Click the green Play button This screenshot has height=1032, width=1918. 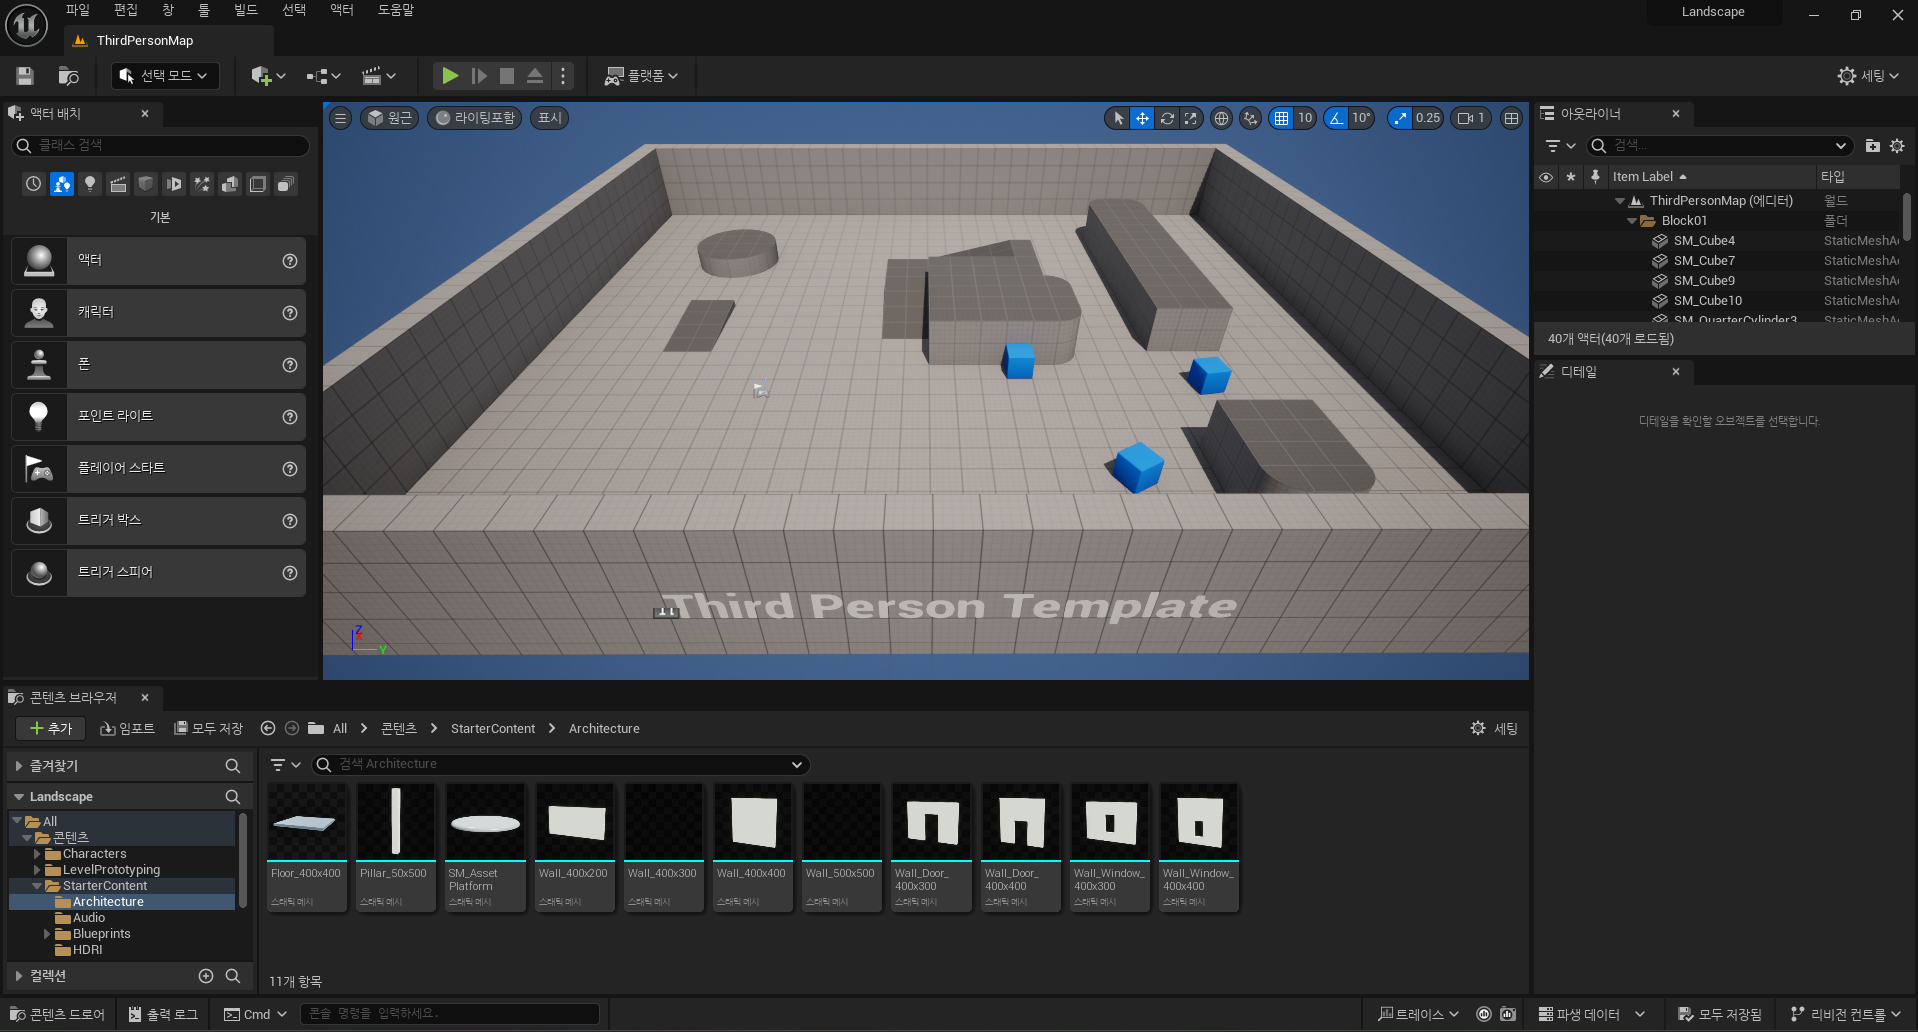tap(450, 76)
